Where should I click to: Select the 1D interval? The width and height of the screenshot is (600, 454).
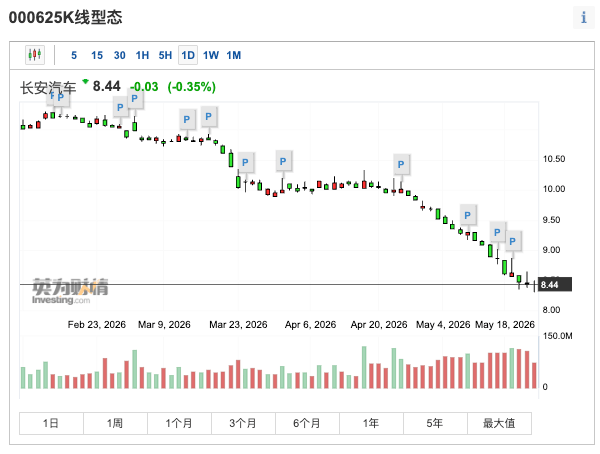pyautogui.click(x=188, y=56)
